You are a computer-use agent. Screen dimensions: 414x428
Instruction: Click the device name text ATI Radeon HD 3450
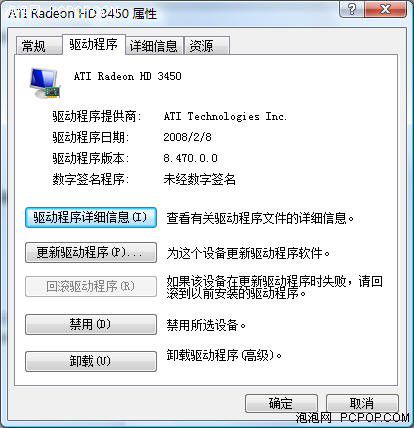click(128, 76)
